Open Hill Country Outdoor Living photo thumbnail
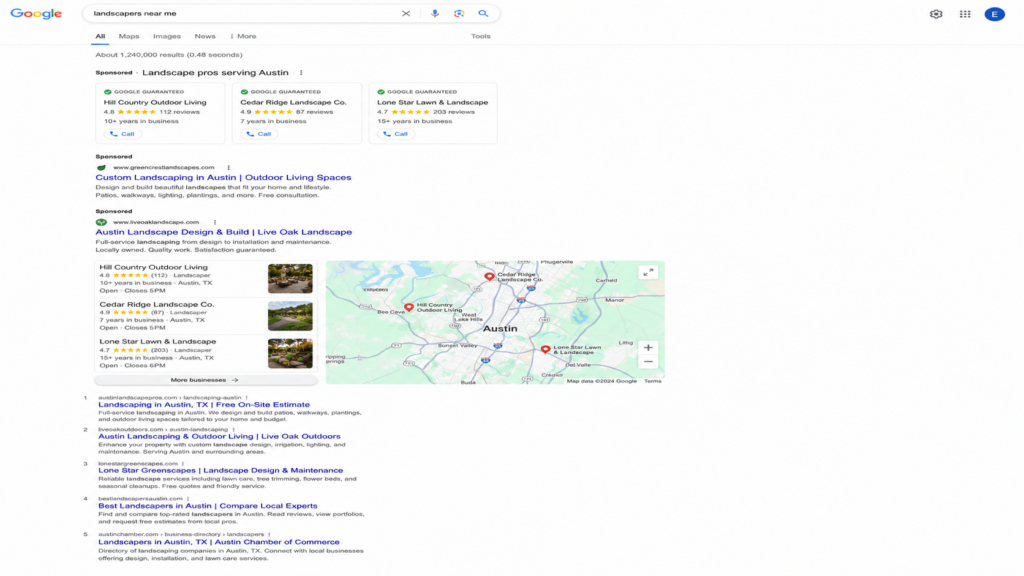The image size is (1024, 576). [x=290, y=279]
